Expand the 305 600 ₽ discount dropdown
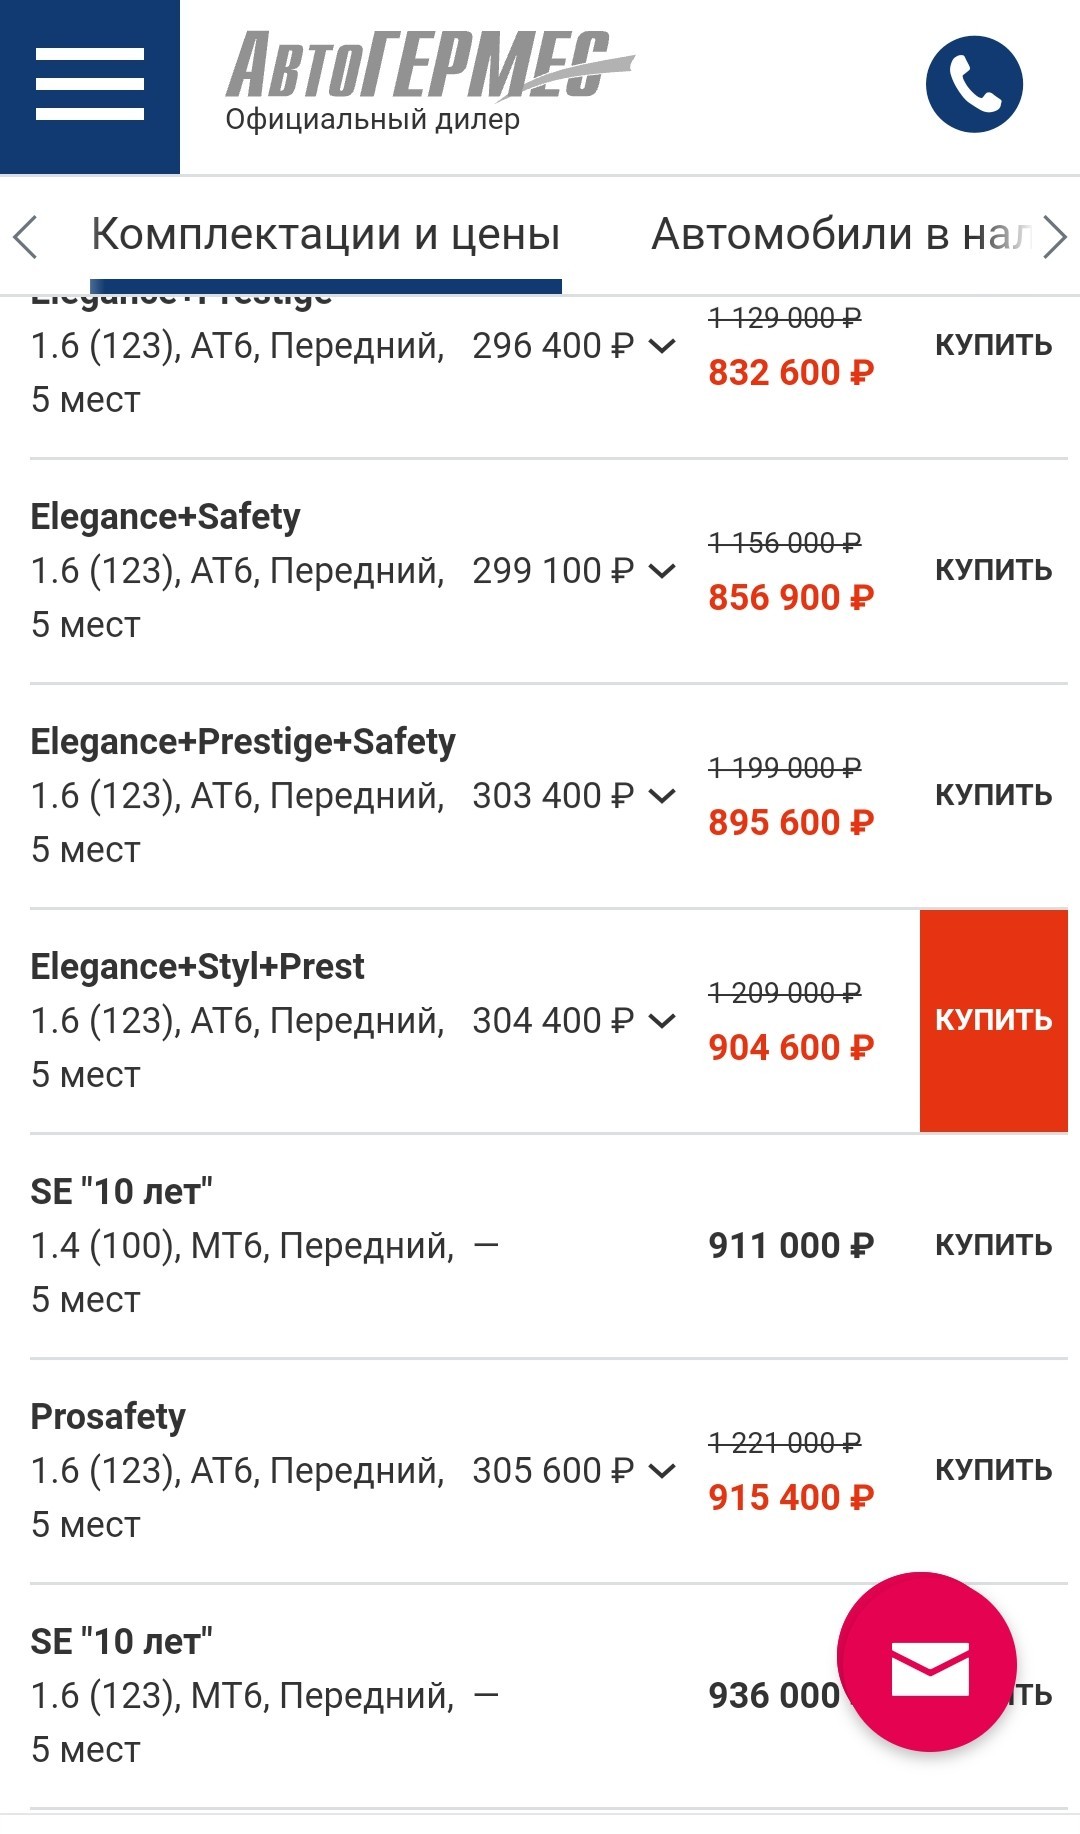1080x1834 pixels. (575, 1471)
